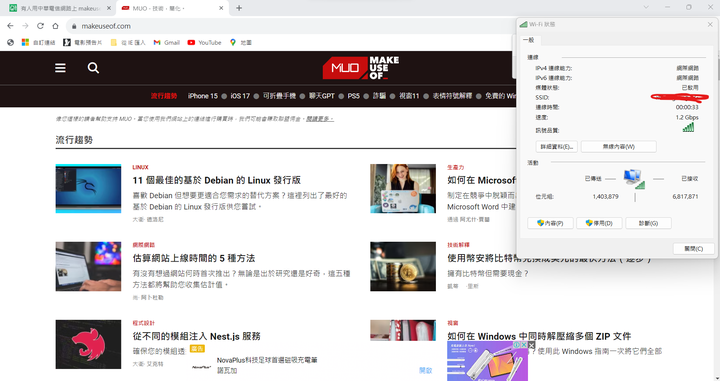The height and width of the screenshot is (381, 720).
Task: Click 停用(D) to disable Wi-Fi
Action: click(x=599, y=223)
